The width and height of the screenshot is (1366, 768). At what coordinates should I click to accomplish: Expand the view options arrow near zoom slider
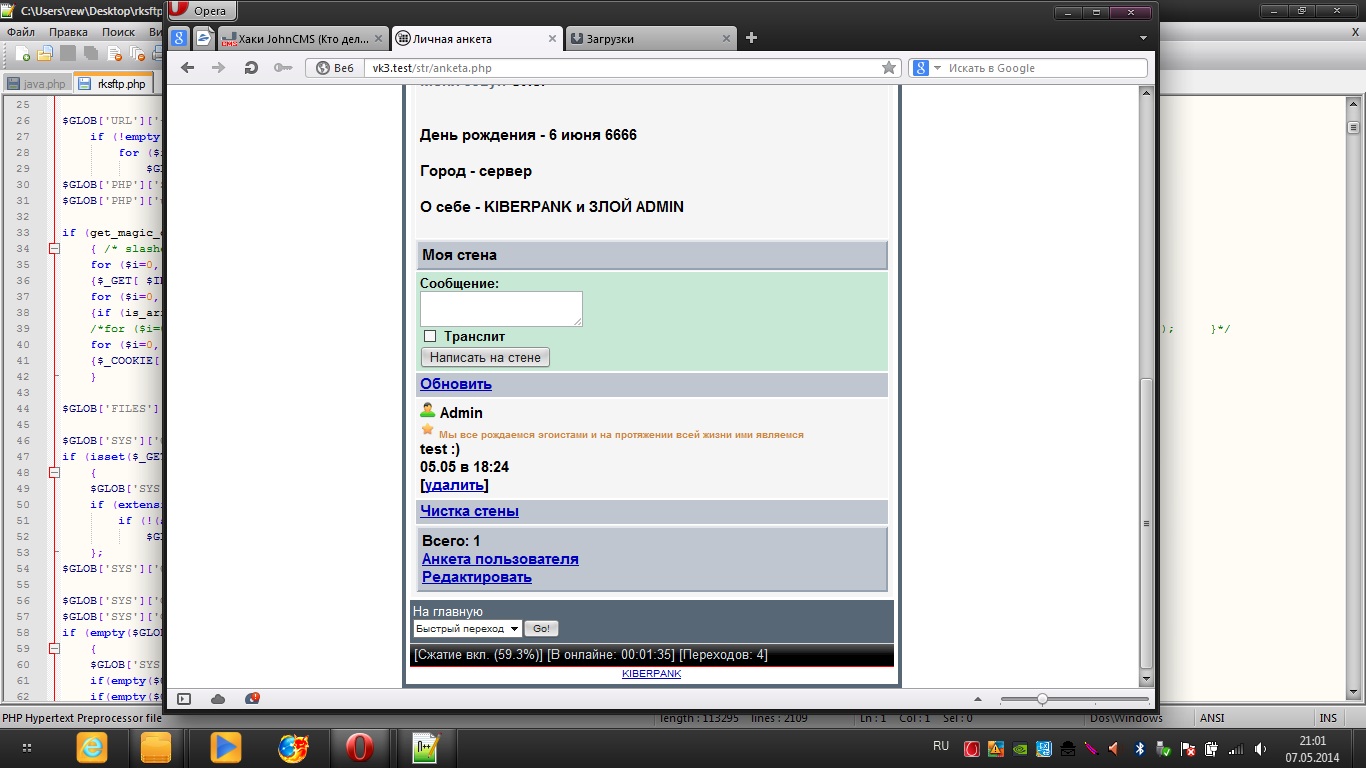(x=978, y=699)
